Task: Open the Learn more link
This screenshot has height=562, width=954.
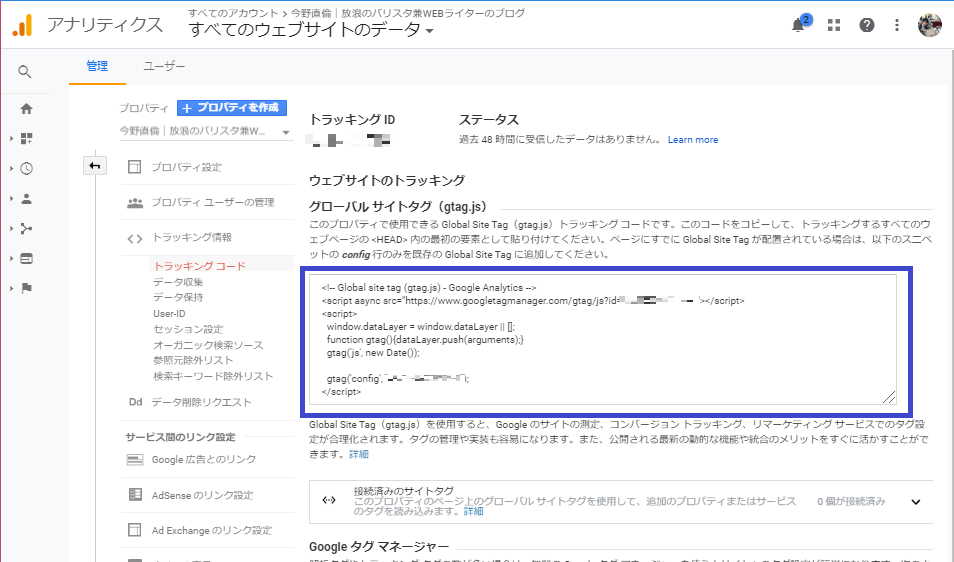Action: coord(692,140)
